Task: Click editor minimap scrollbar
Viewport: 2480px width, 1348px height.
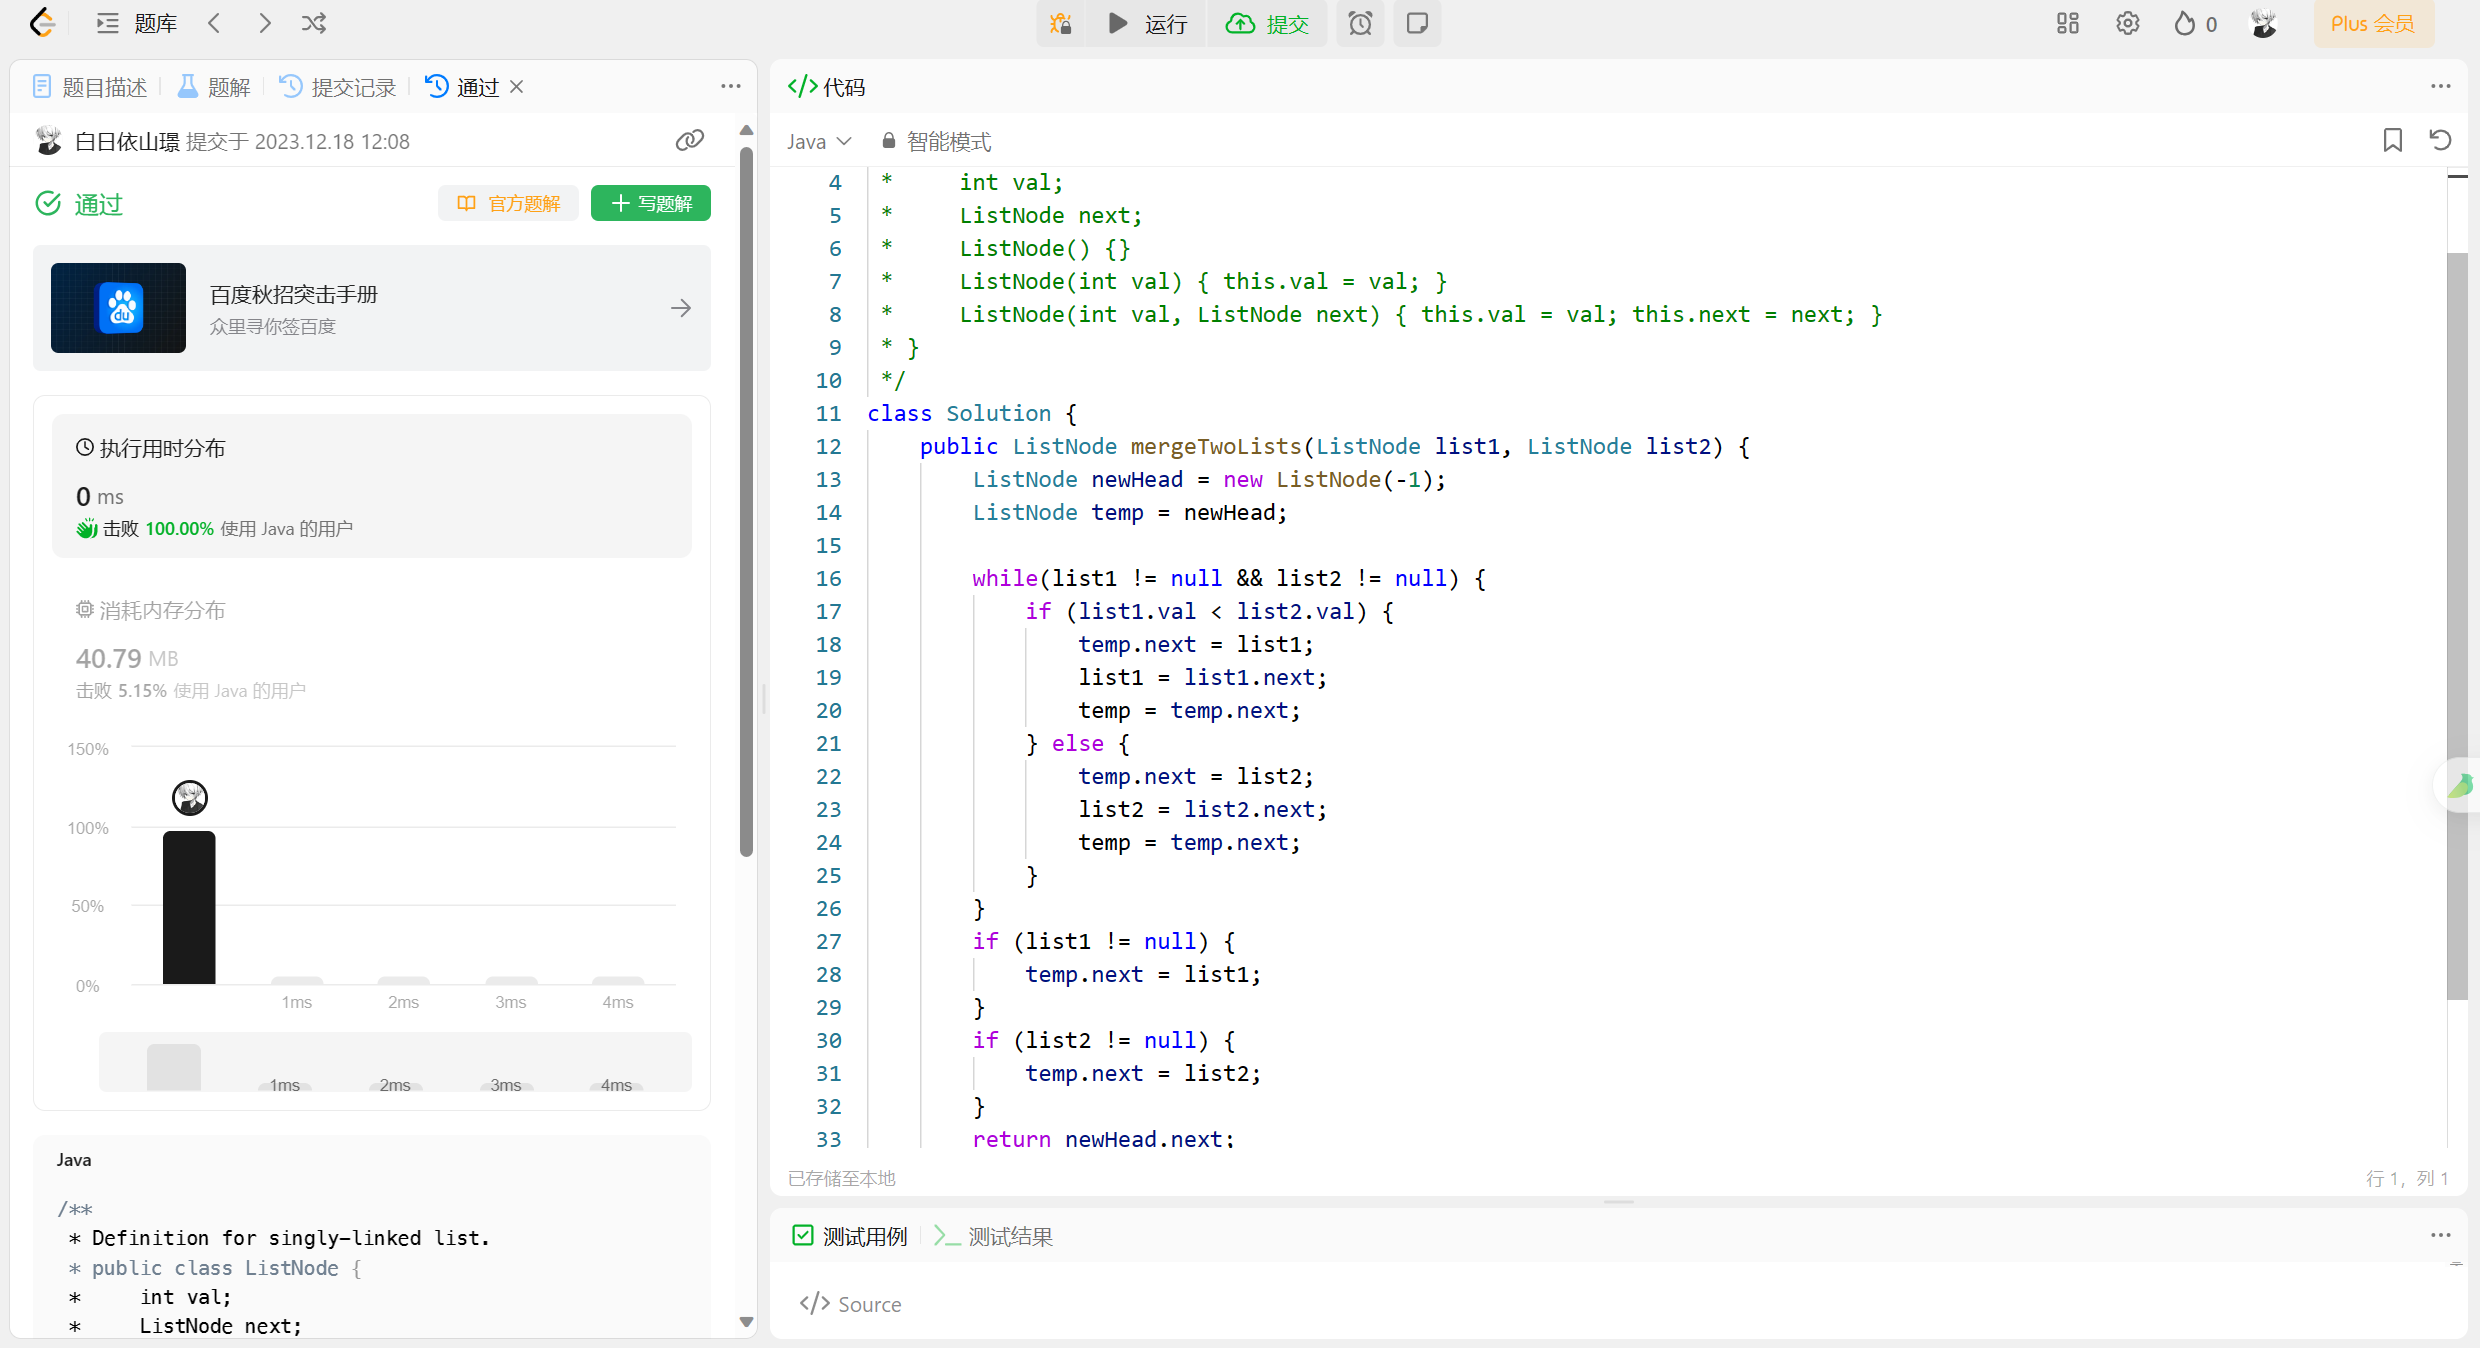Action: [x=2457, y=626]
